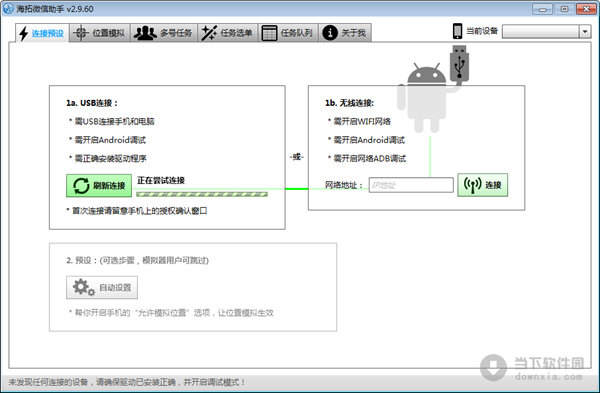Click the 1a. USB连接 heading
The image size is (600, 393).
click(x=92, y=103)
